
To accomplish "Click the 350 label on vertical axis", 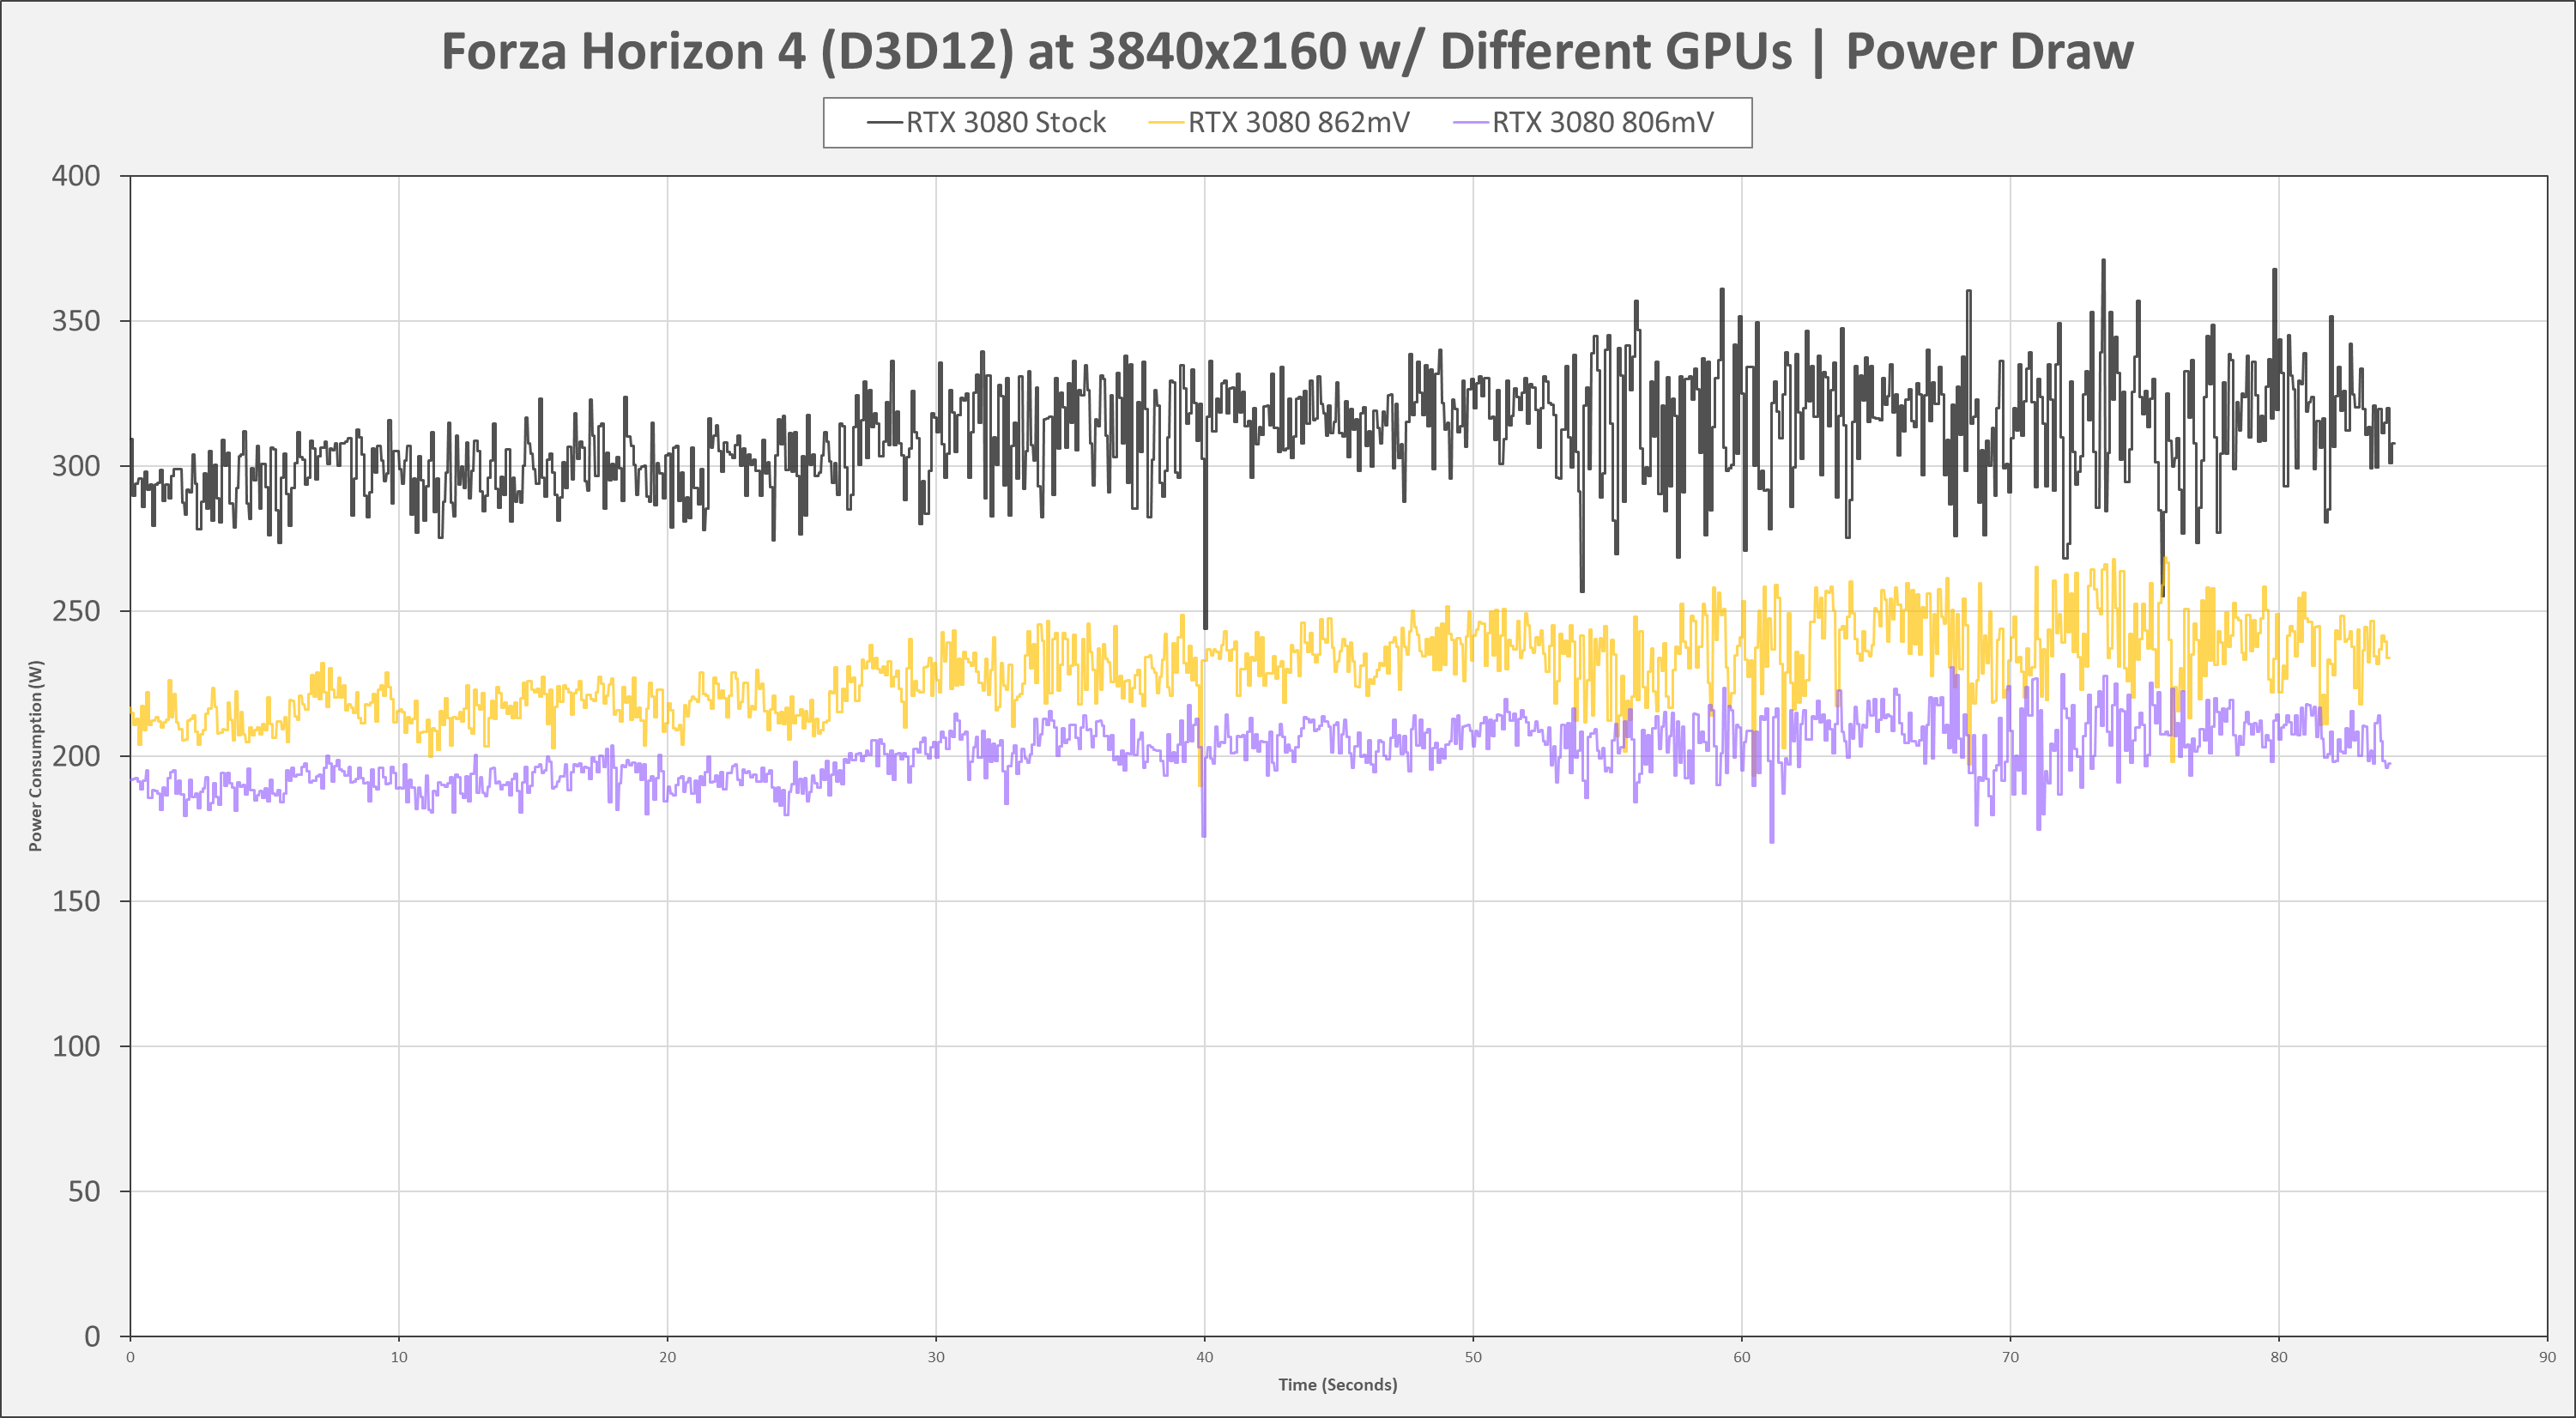I will (76, 321).
